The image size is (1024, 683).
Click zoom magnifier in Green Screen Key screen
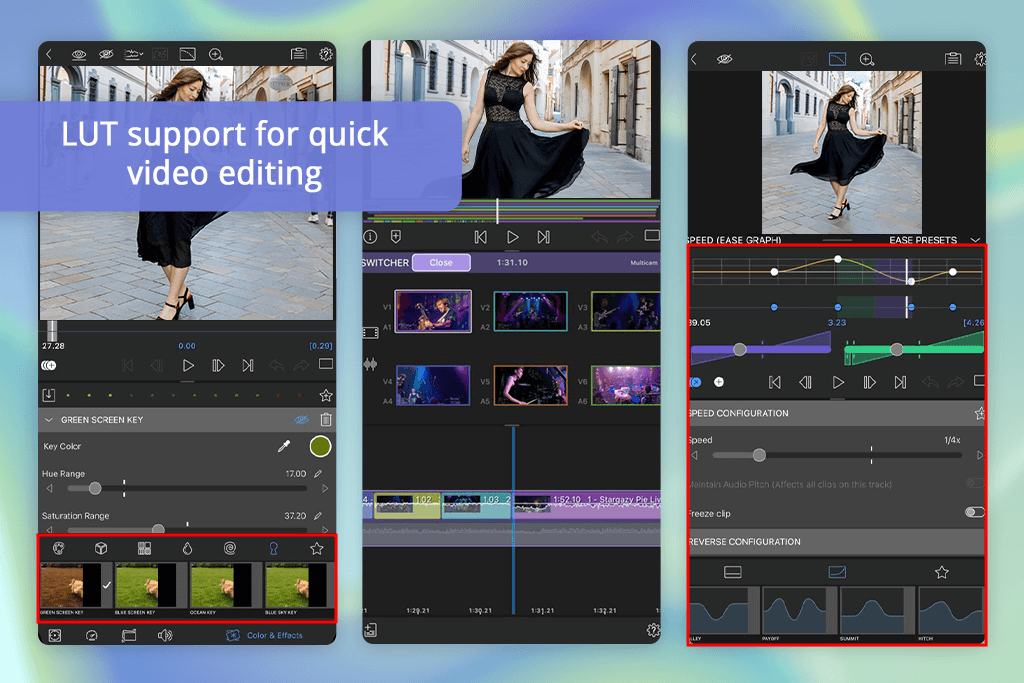click(216, 55)
